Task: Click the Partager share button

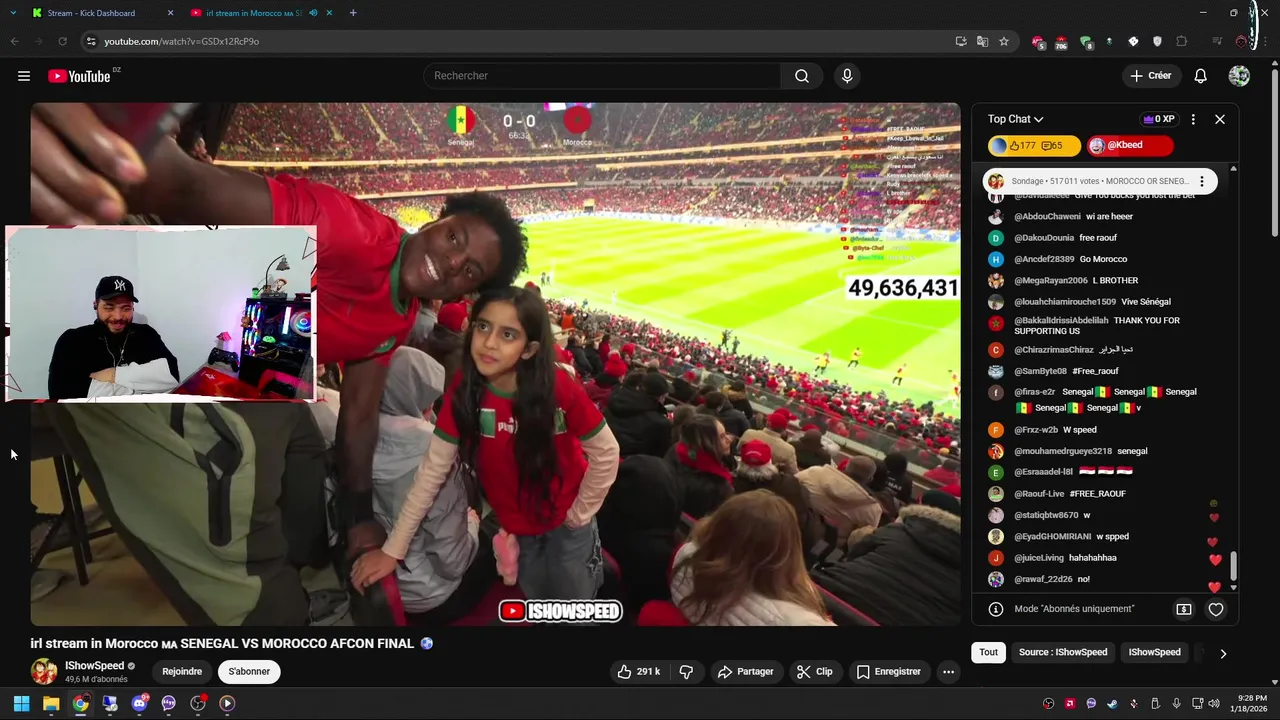Action: click(x=745, y=672)
